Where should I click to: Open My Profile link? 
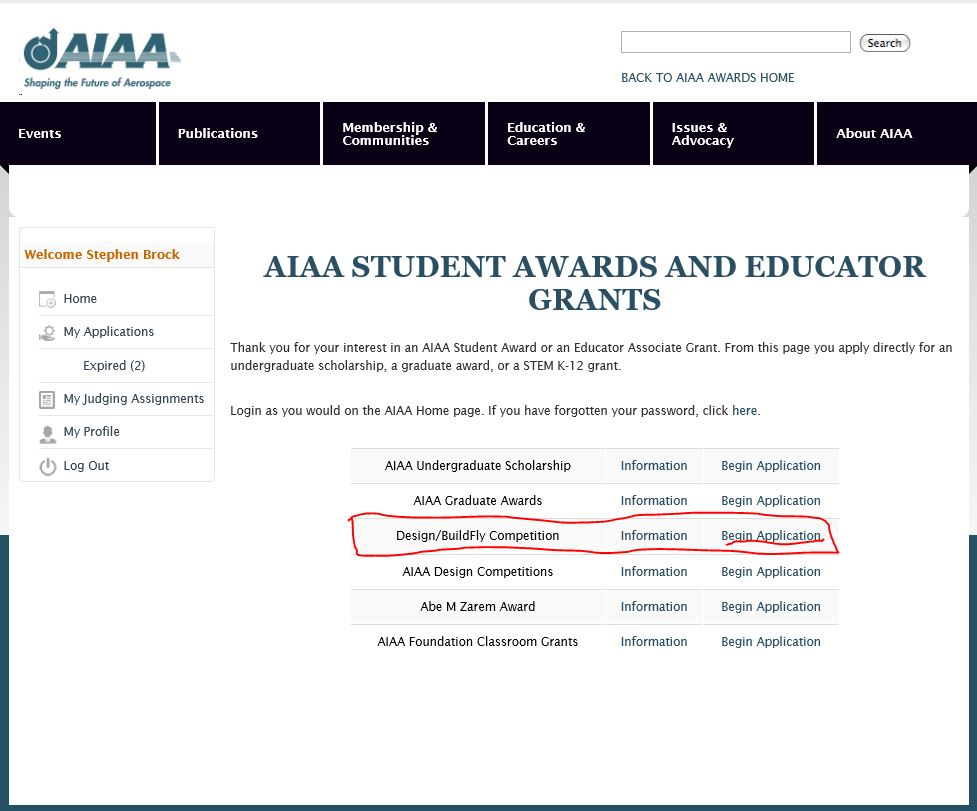91,432
